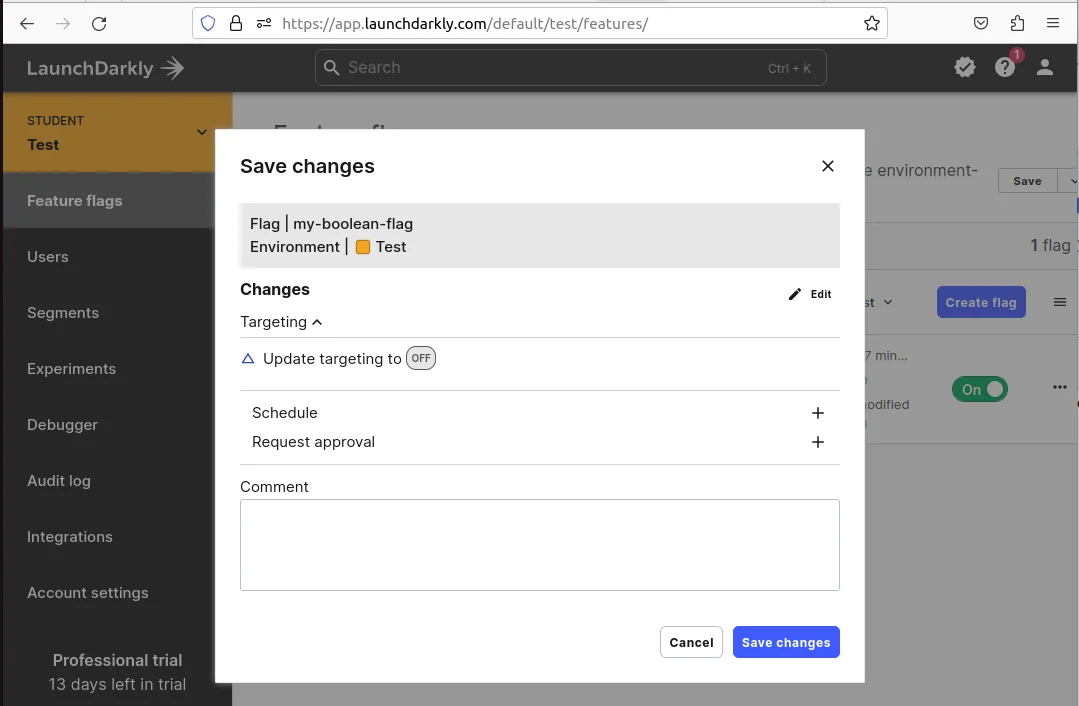Screen dimensions: 1079x706
Task: Click the plus icon next to Request approval
Action: [818, 442]
